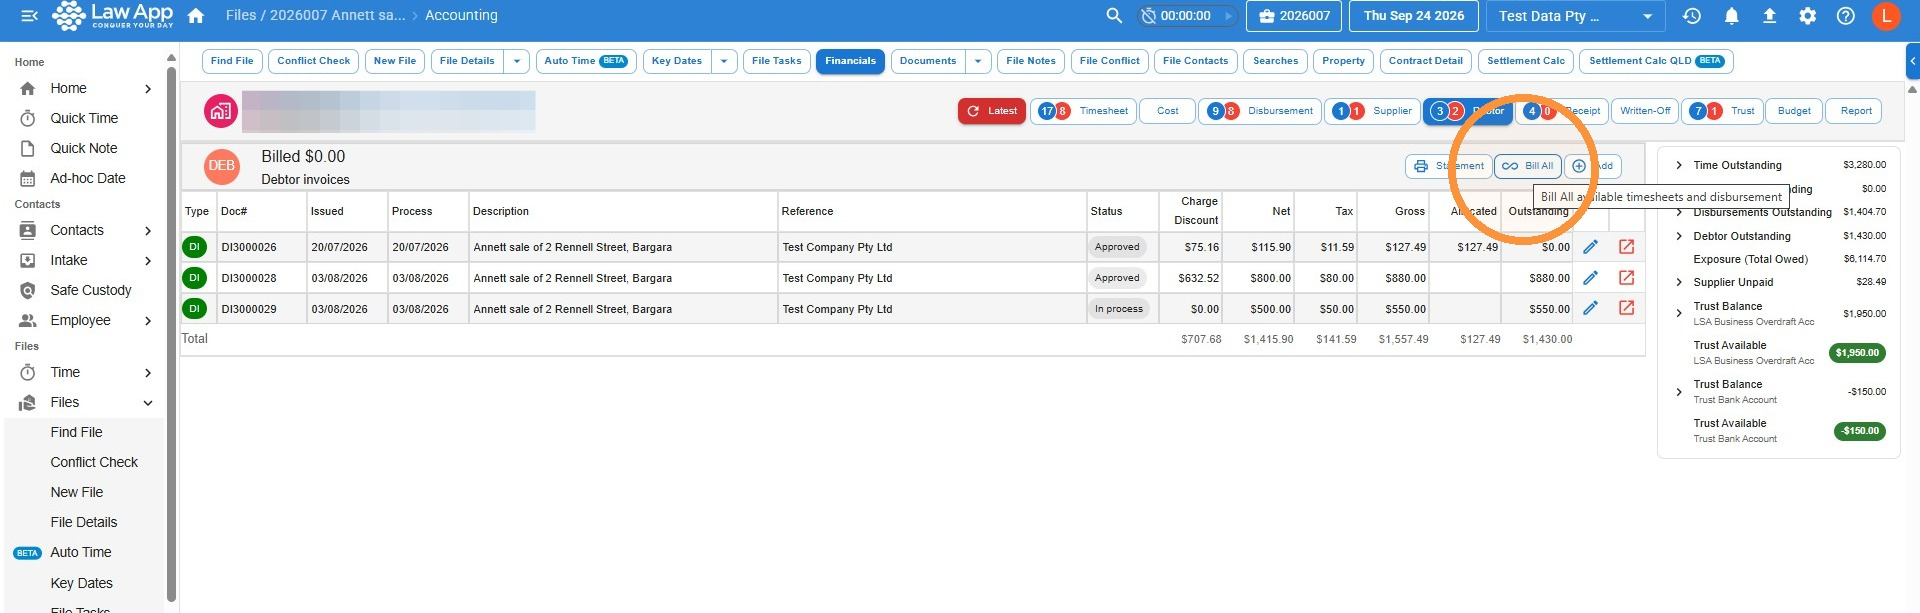
Task: Expand the File Details dropdown arrow
Action: [x=517, y=61]
